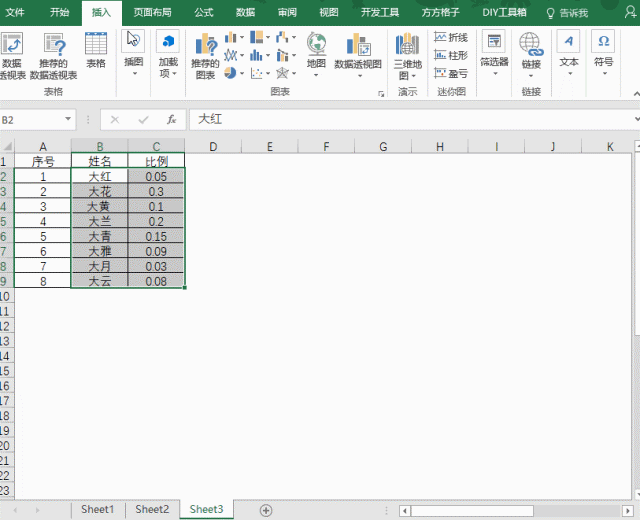Open the Filters (筛选器) menu
Image resolution: width=640 pixels, height=520 pixels.
click(x=494, y=52)
